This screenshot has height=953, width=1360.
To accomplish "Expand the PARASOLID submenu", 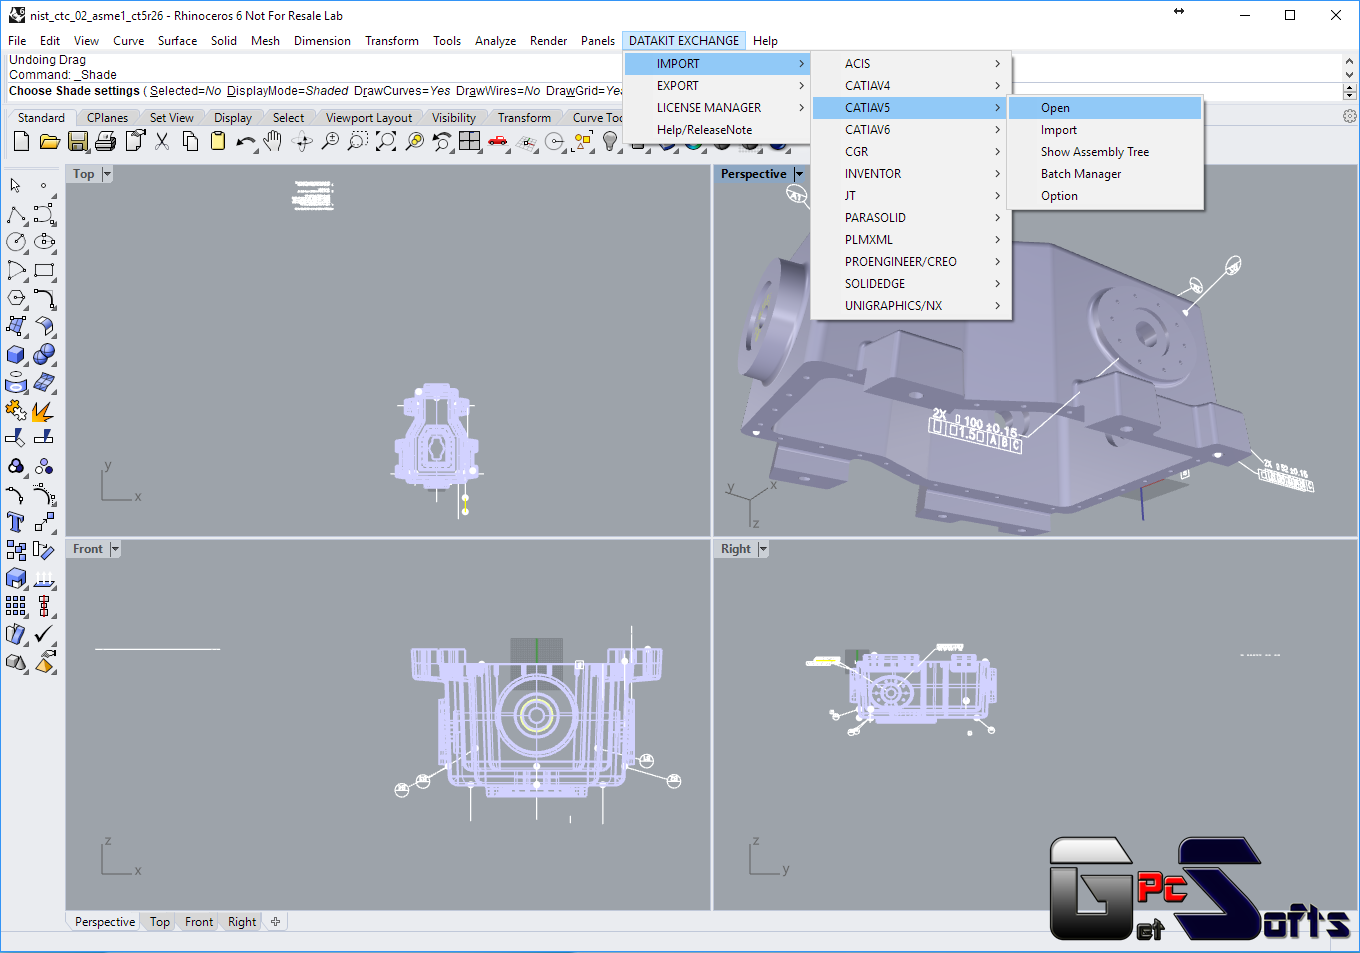I will coord(912,218).
